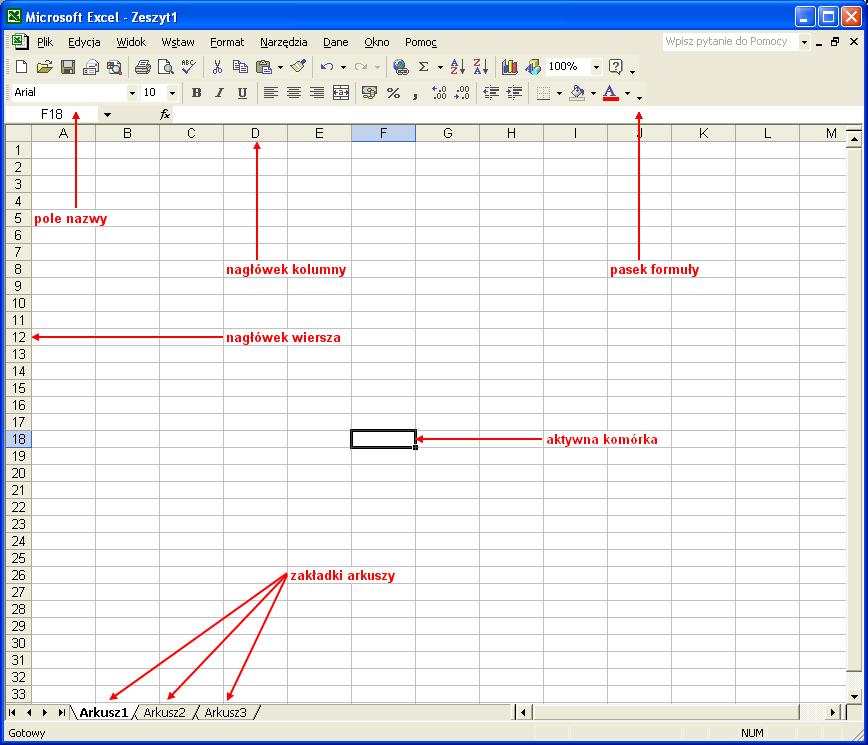This screenshot has width=868, height=745.
Task: Click the Cut scissors icon
Action: pos(216,67)
